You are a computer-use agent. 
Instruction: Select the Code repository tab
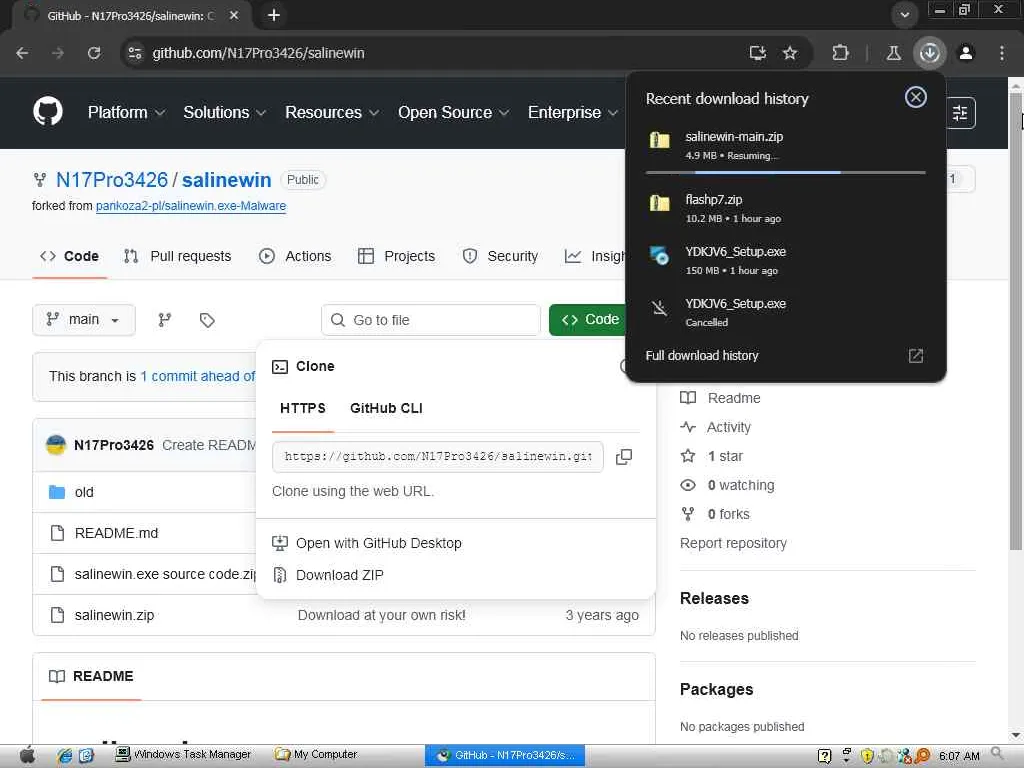(69, 256)
